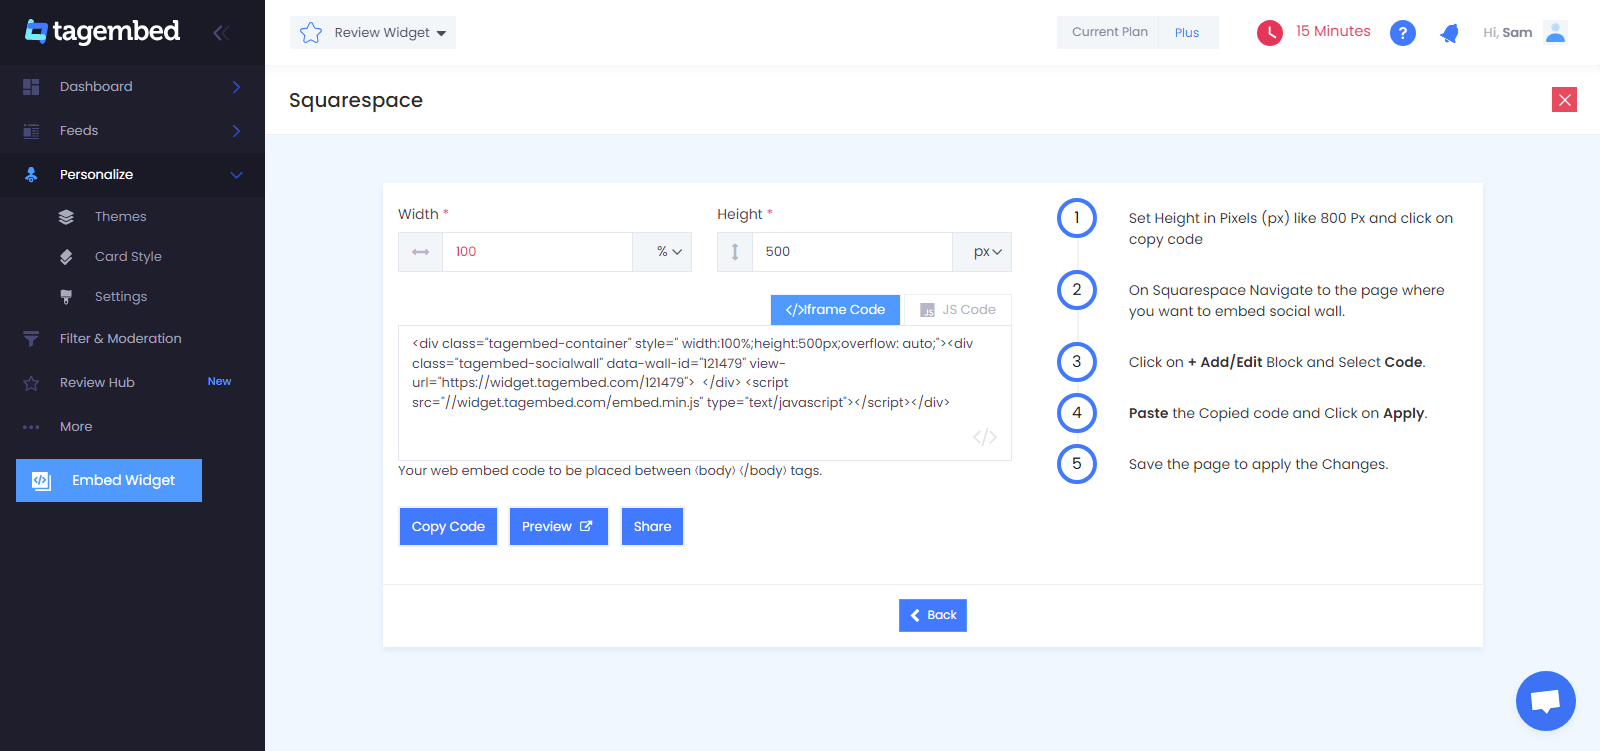
Task: Click the Dashboard grid icon
Action: pos(31,87)
